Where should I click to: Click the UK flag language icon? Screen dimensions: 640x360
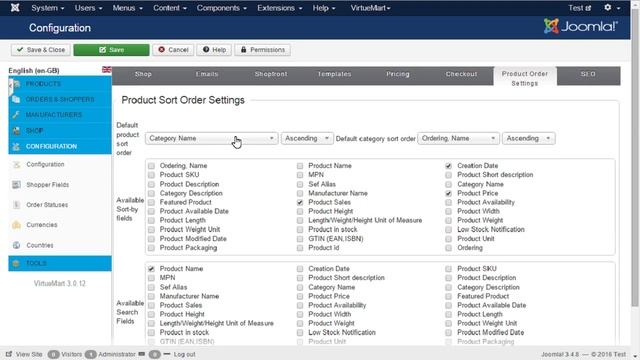coord(107,70)
